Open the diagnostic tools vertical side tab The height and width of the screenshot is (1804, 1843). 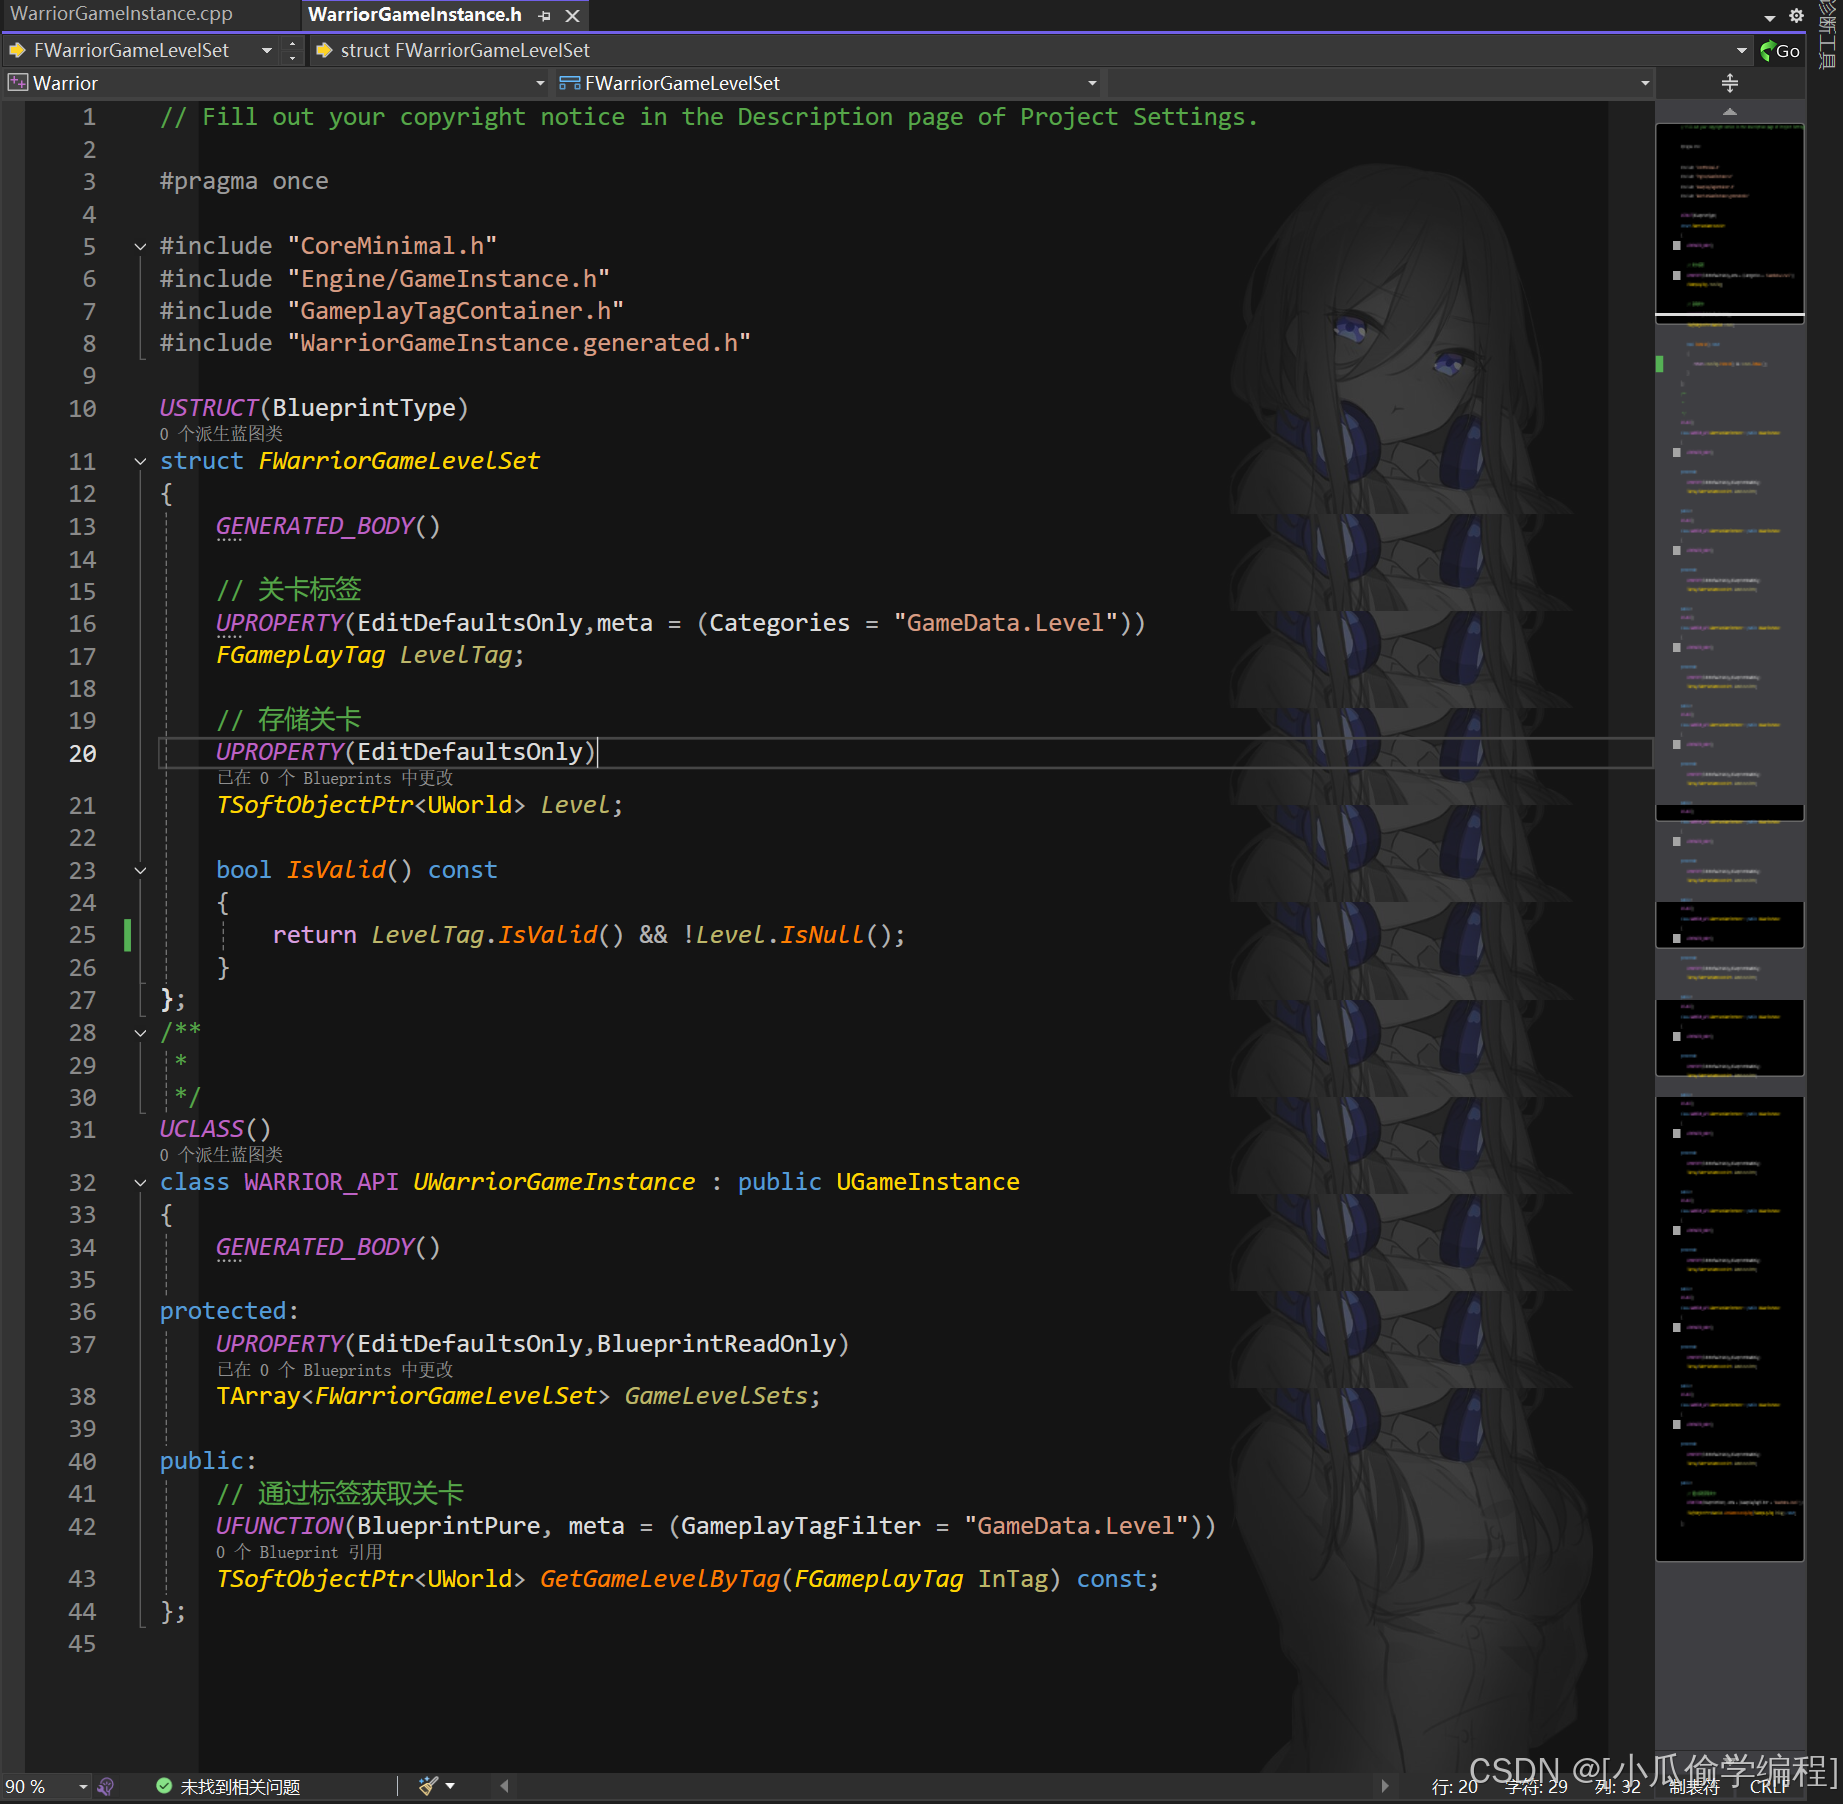click(1826, 36)
